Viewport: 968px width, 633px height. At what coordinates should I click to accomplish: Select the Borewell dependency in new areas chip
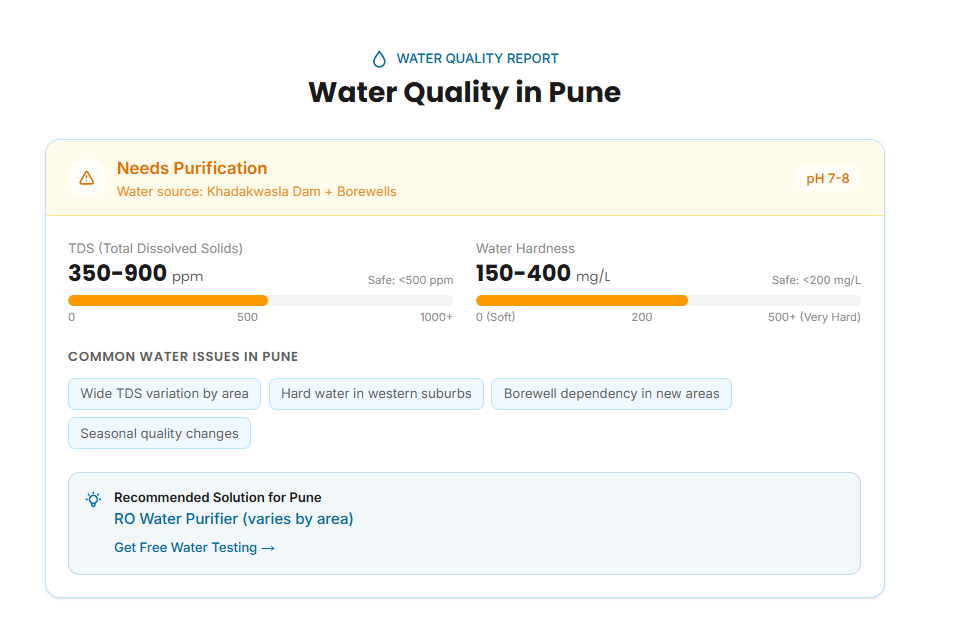611,393
